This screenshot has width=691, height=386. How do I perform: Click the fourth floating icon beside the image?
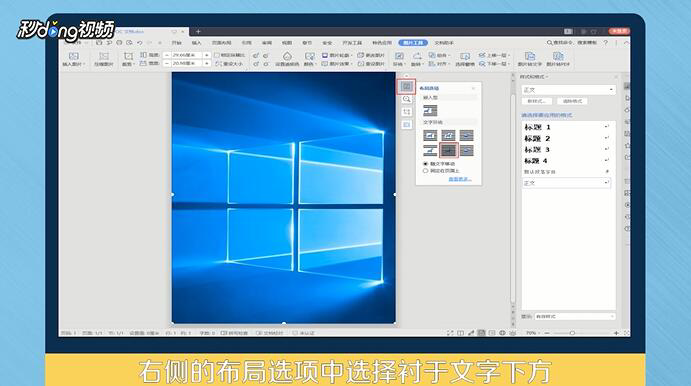point(406,125)
